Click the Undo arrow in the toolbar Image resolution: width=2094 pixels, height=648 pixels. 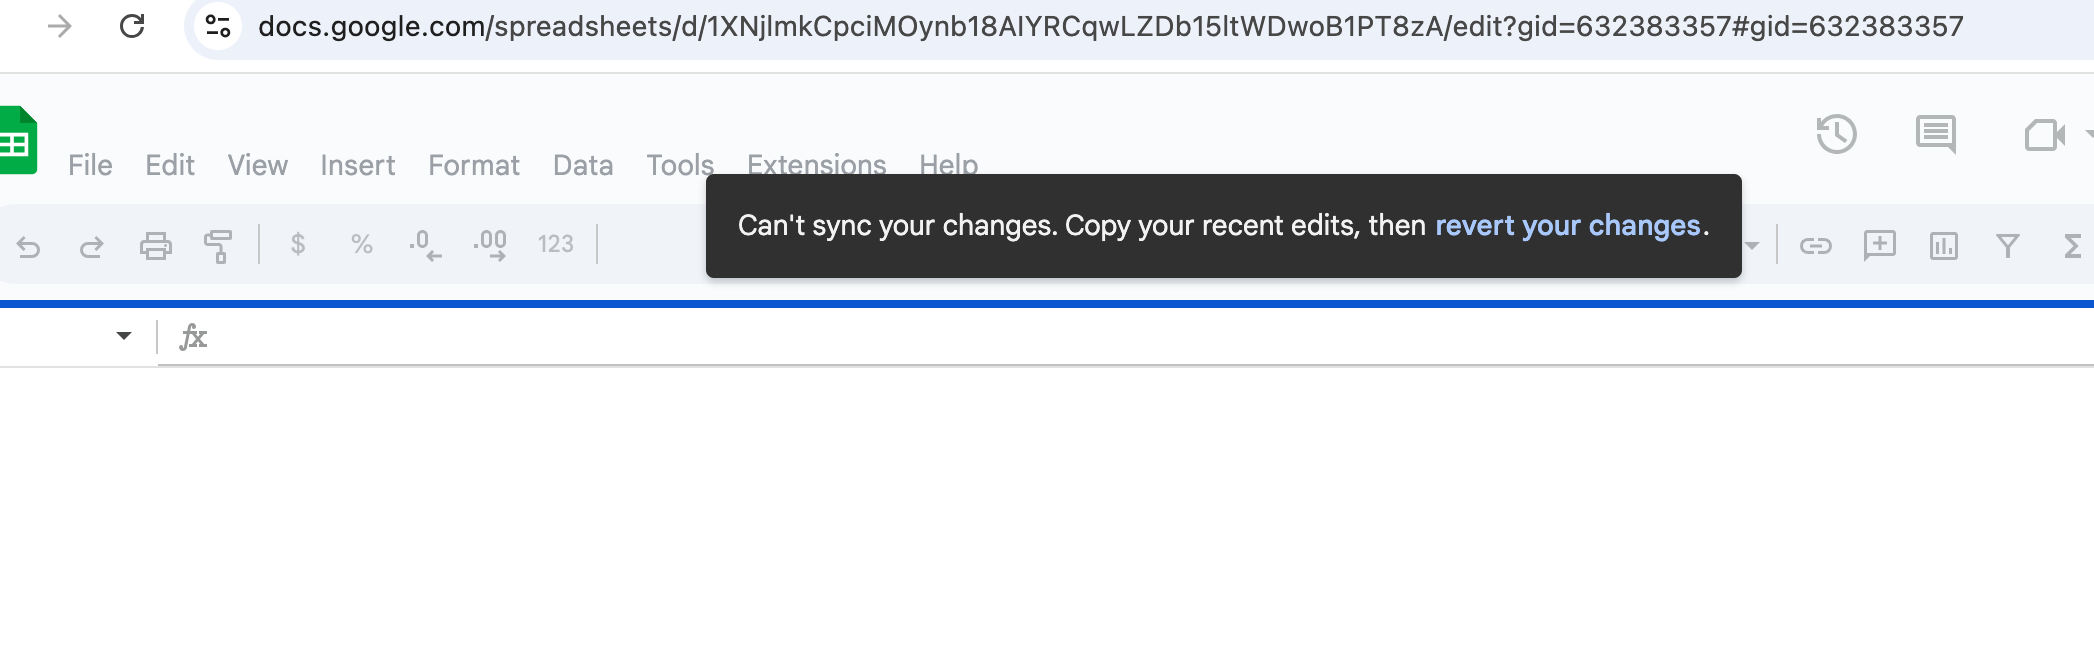(29, 246)
